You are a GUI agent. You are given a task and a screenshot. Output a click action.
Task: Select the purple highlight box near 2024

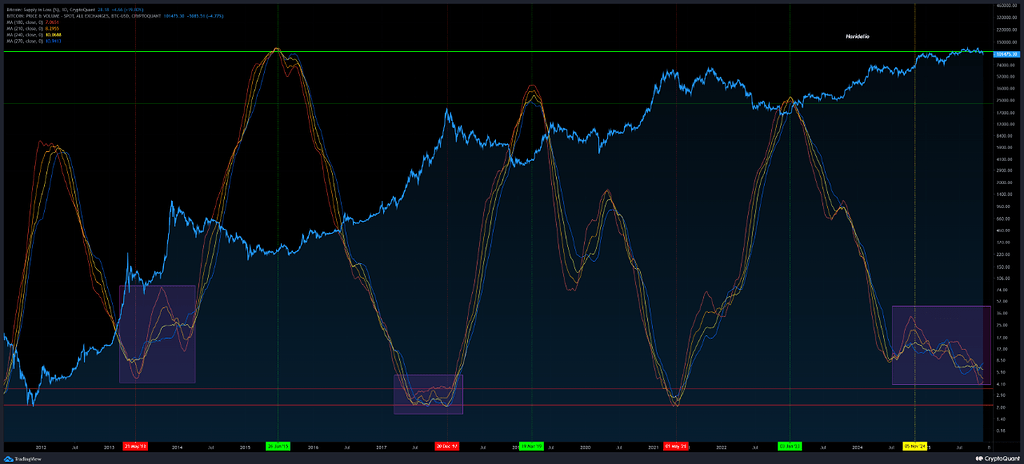(940, 345)
